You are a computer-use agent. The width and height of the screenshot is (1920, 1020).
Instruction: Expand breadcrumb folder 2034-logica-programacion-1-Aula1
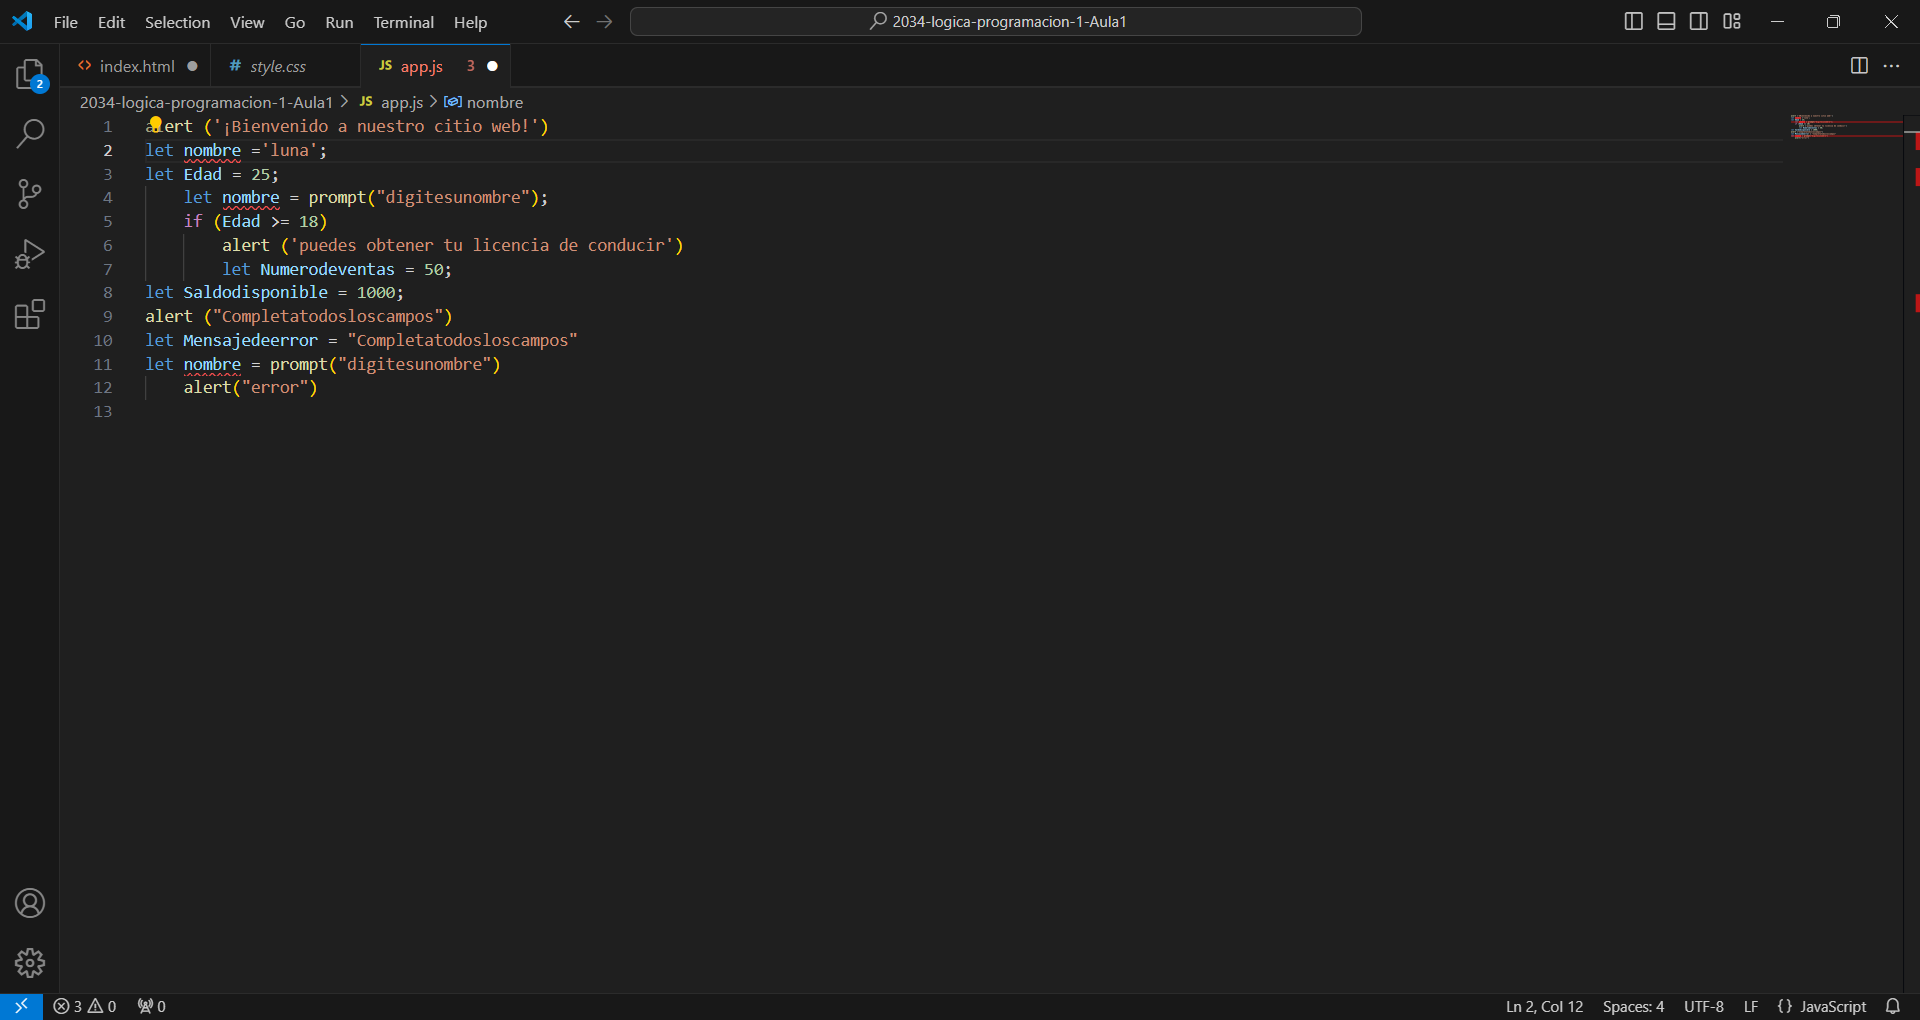coord(206,102)
